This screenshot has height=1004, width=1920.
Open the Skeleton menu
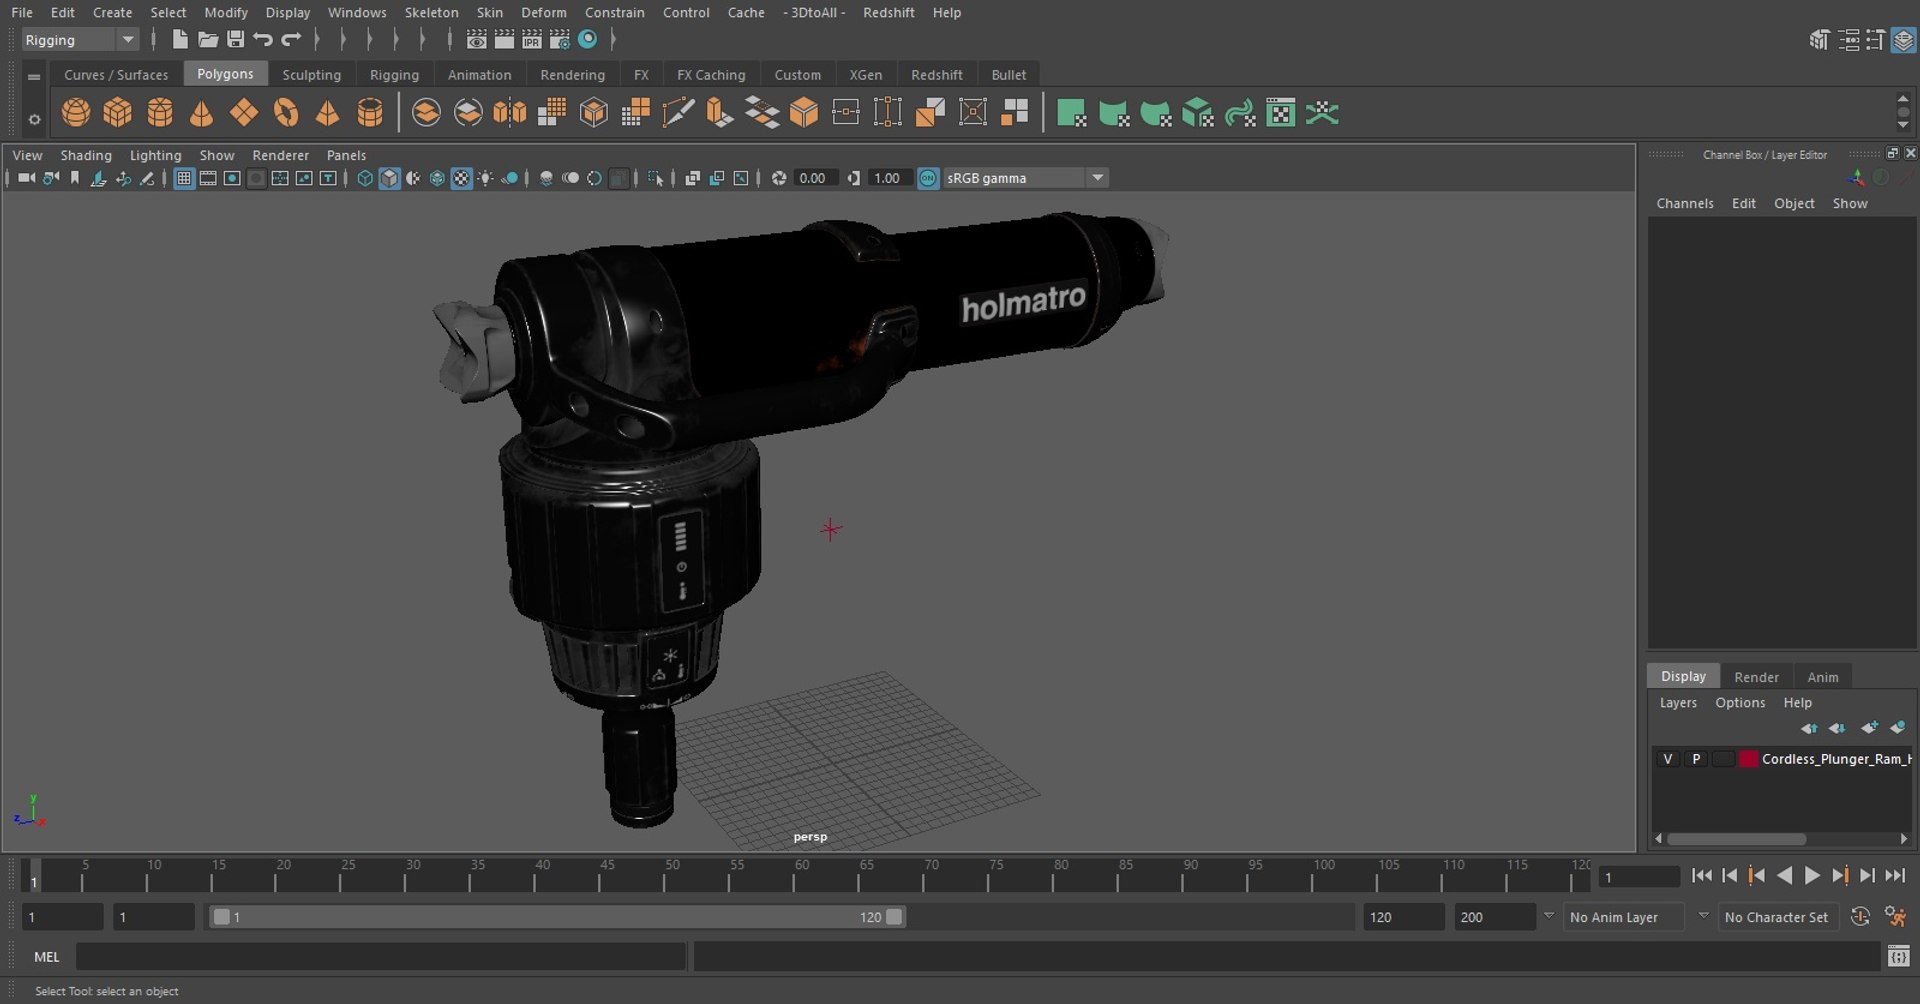[431, 12]
